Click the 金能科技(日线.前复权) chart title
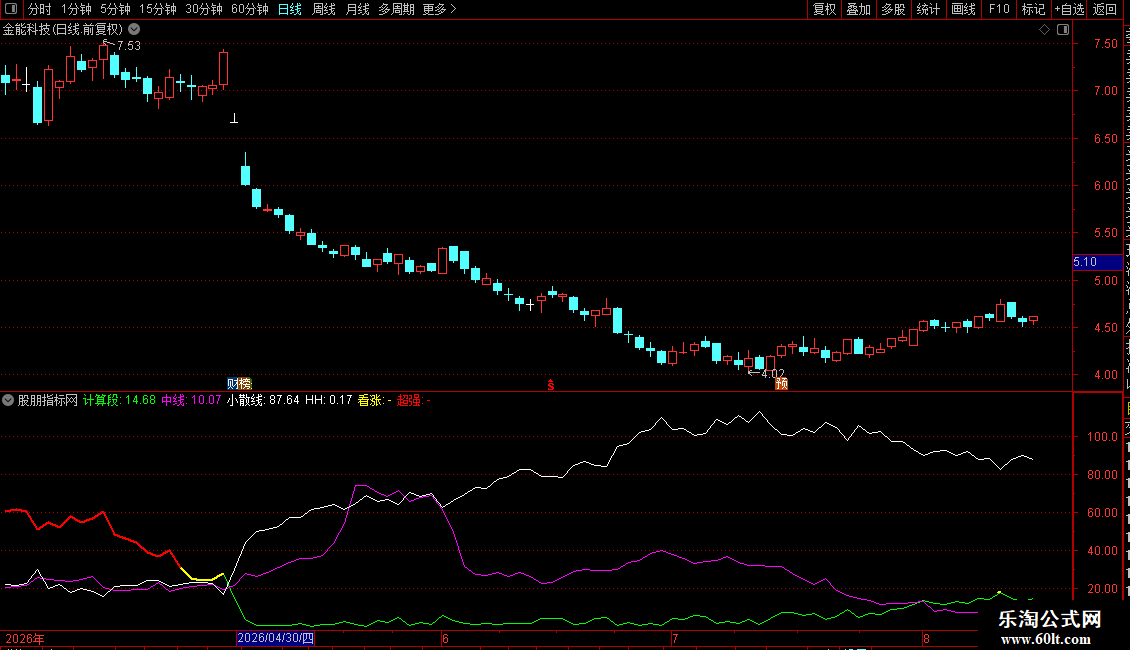This screenshot has height=650, width=1130. [x=63, y=30]
